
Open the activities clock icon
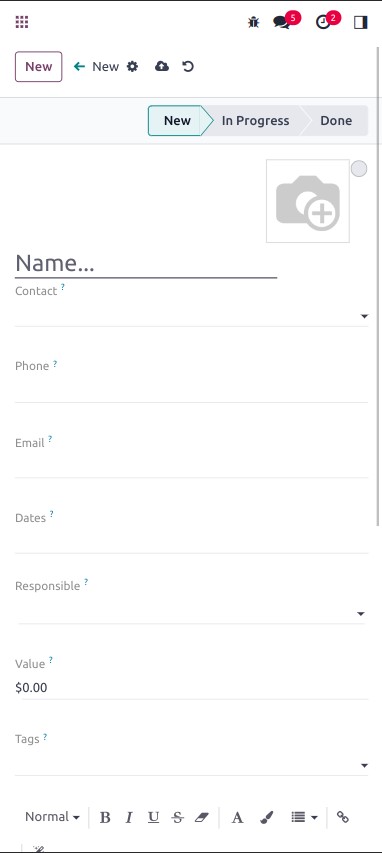(x=323, y=22)
